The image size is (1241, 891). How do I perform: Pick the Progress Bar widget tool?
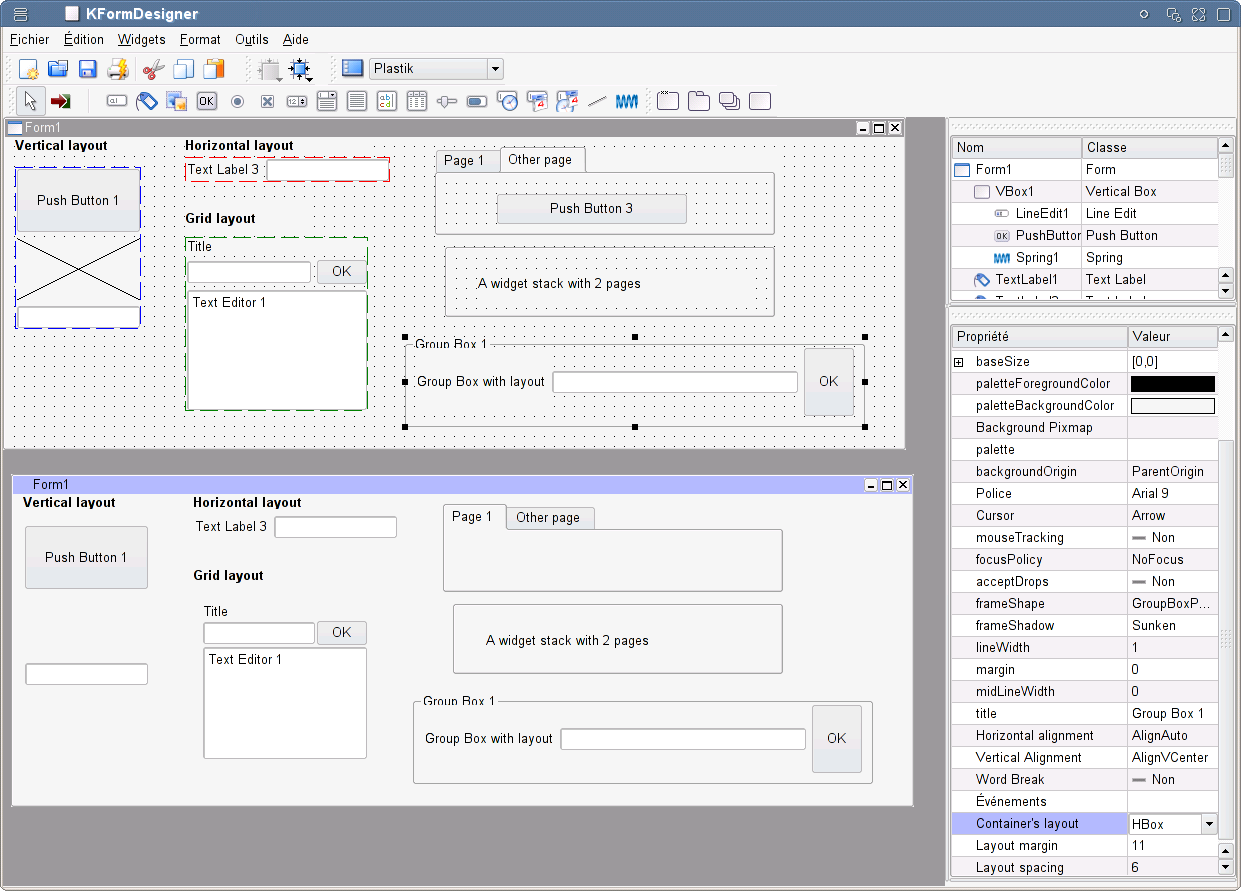(x=477, y=101)
